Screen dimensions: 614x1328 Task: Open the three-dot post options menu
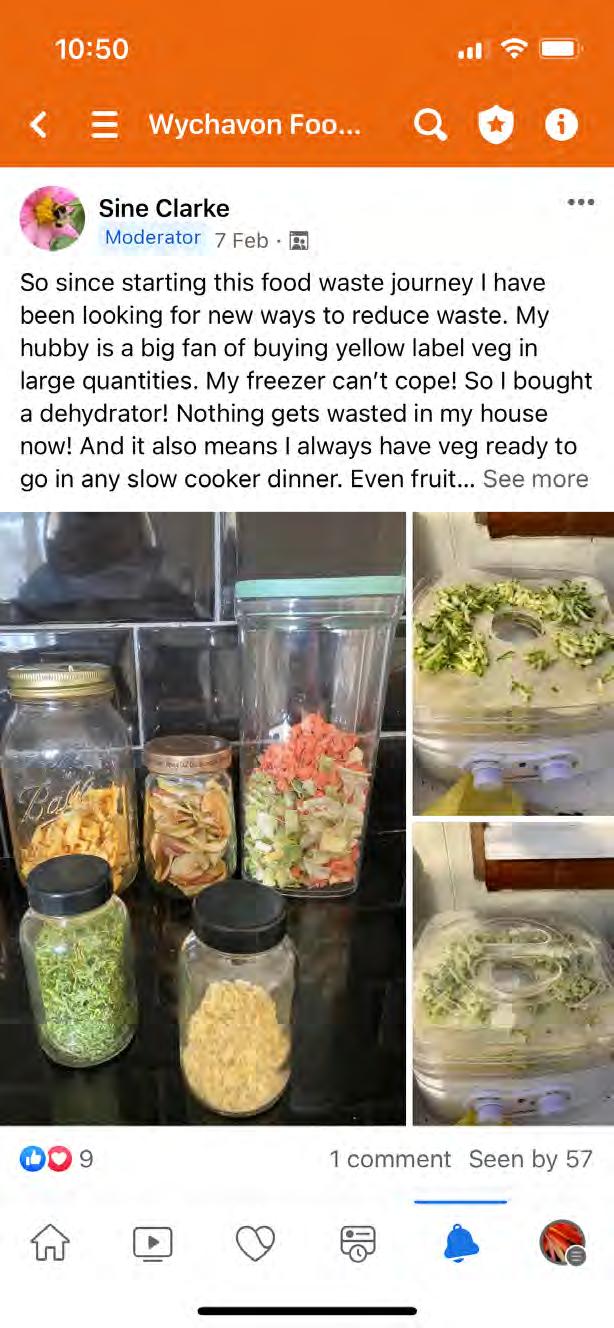click(581, 202)
